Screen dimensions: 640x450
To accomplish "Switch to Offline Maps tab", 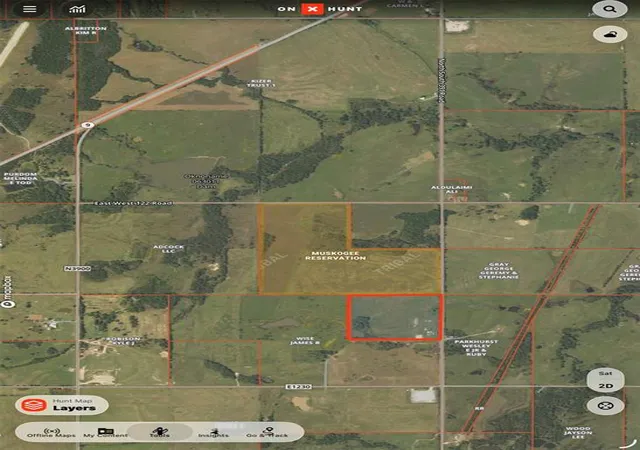I will (51, 432).
